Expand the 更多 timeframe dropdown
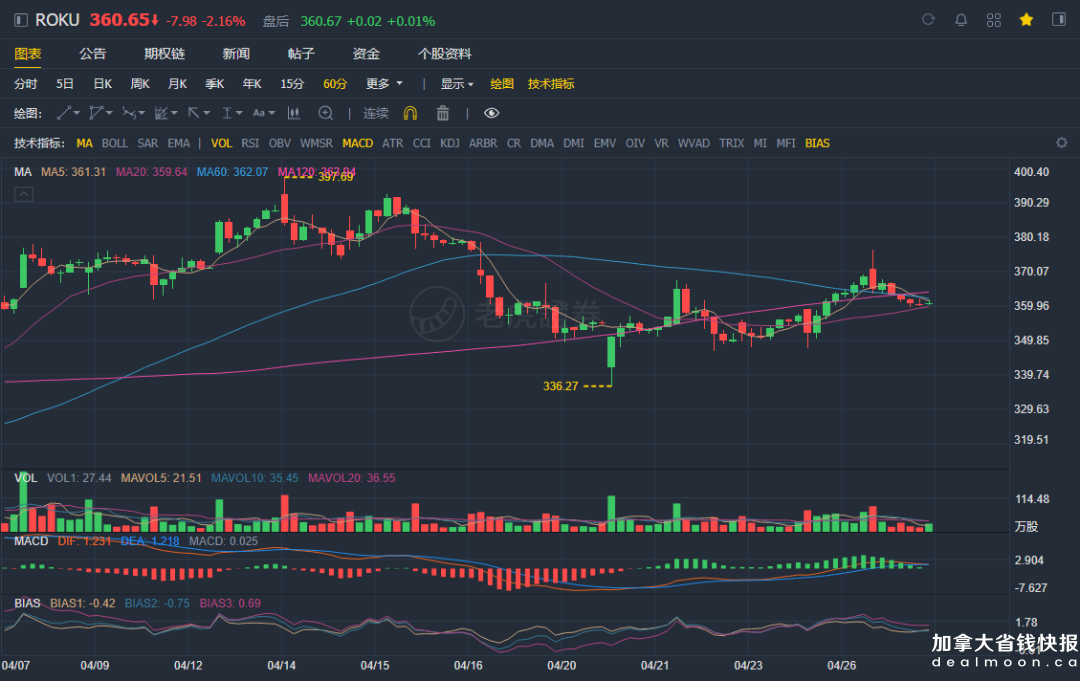Viewport: 1080px width, 681px height. click(x=384, y=84)
